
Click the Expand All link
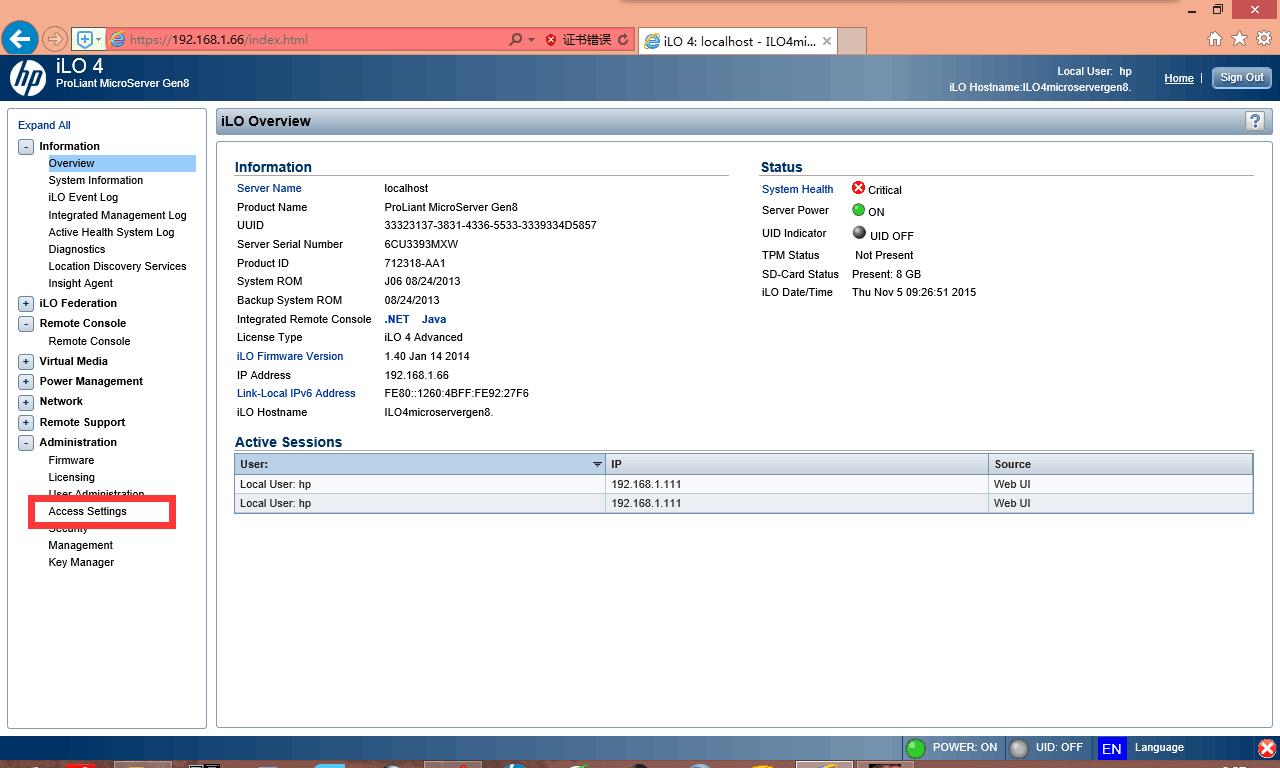(x=44, y=125)
